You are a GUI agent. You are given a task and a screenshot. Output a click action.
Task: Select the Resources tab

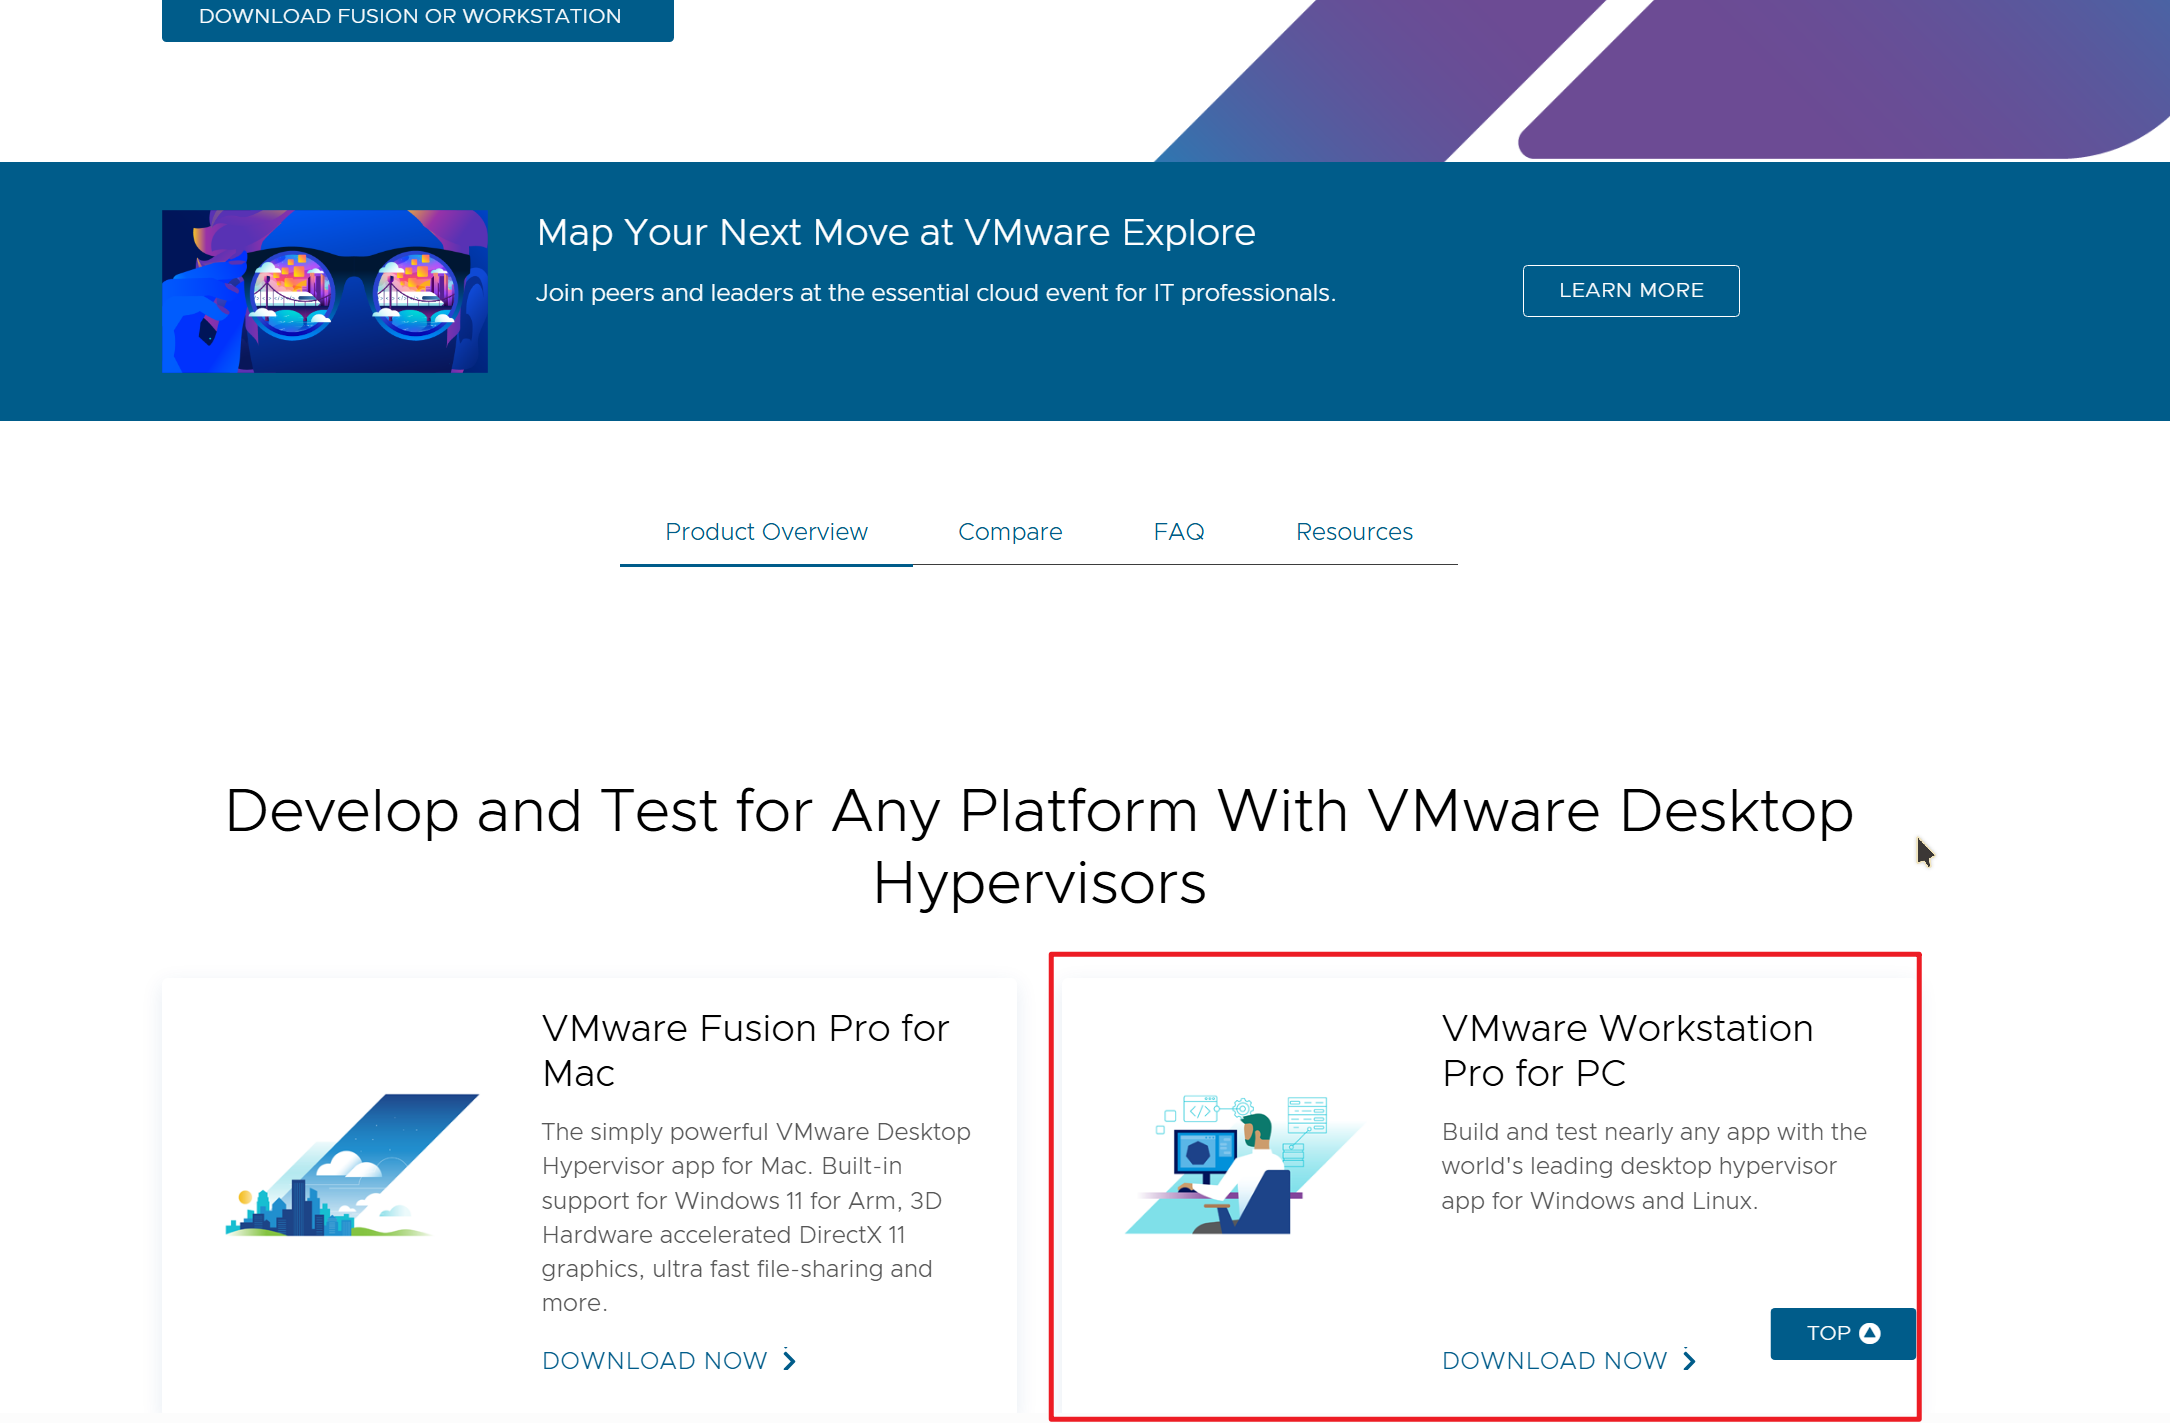pyautogui.click(x=1354, y=531)
